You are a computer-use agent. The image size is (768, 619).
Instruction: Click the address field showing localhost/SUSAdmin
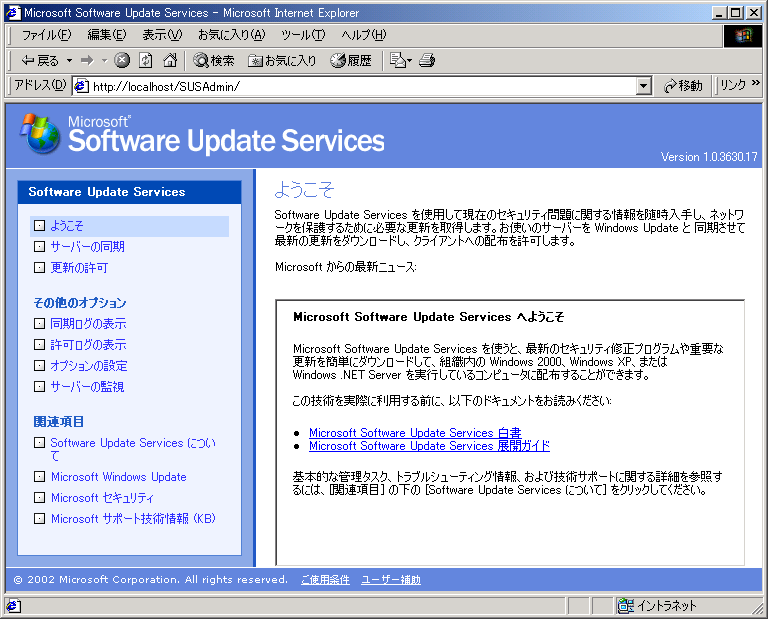pyautogui.click(x=362, y=86)
